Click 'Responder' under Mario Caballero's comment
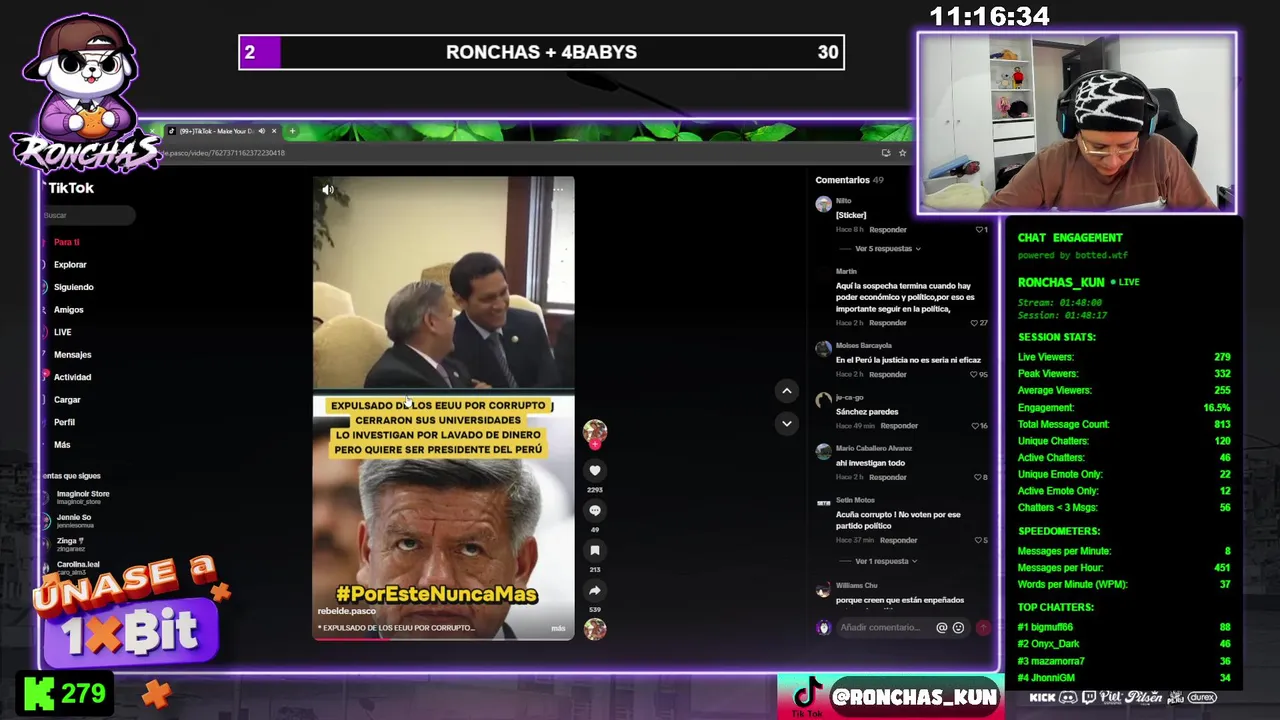Image resolution: width=1280 pixels, height=720 pixels. click(x=888, y=477)
